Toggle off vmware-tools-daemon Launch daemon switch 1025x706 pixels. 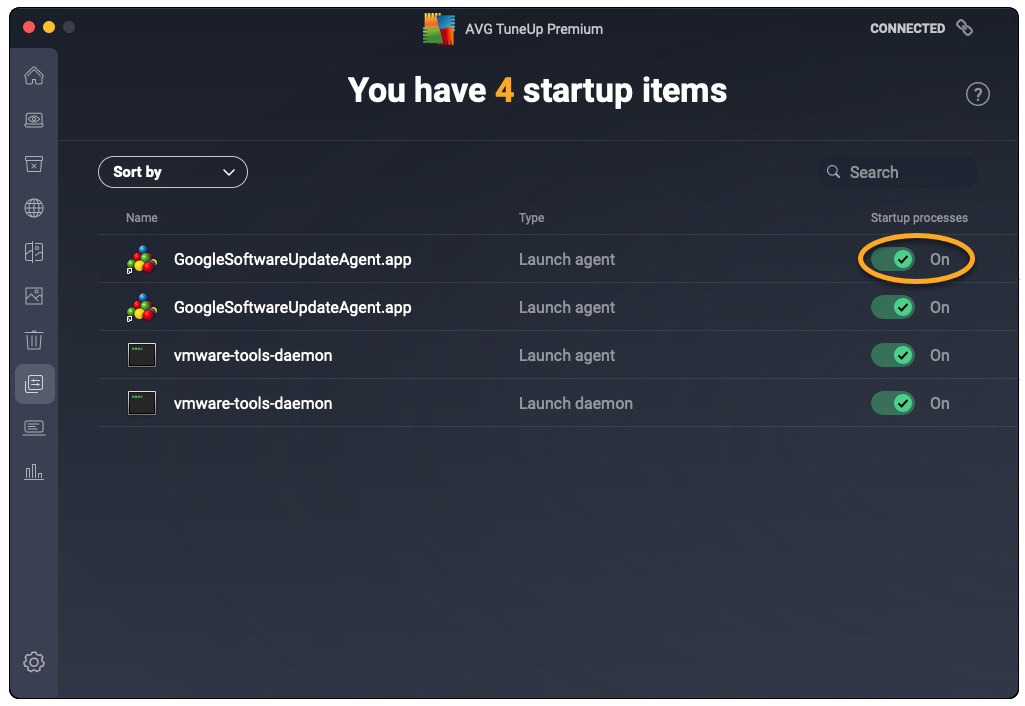point(892,403)
